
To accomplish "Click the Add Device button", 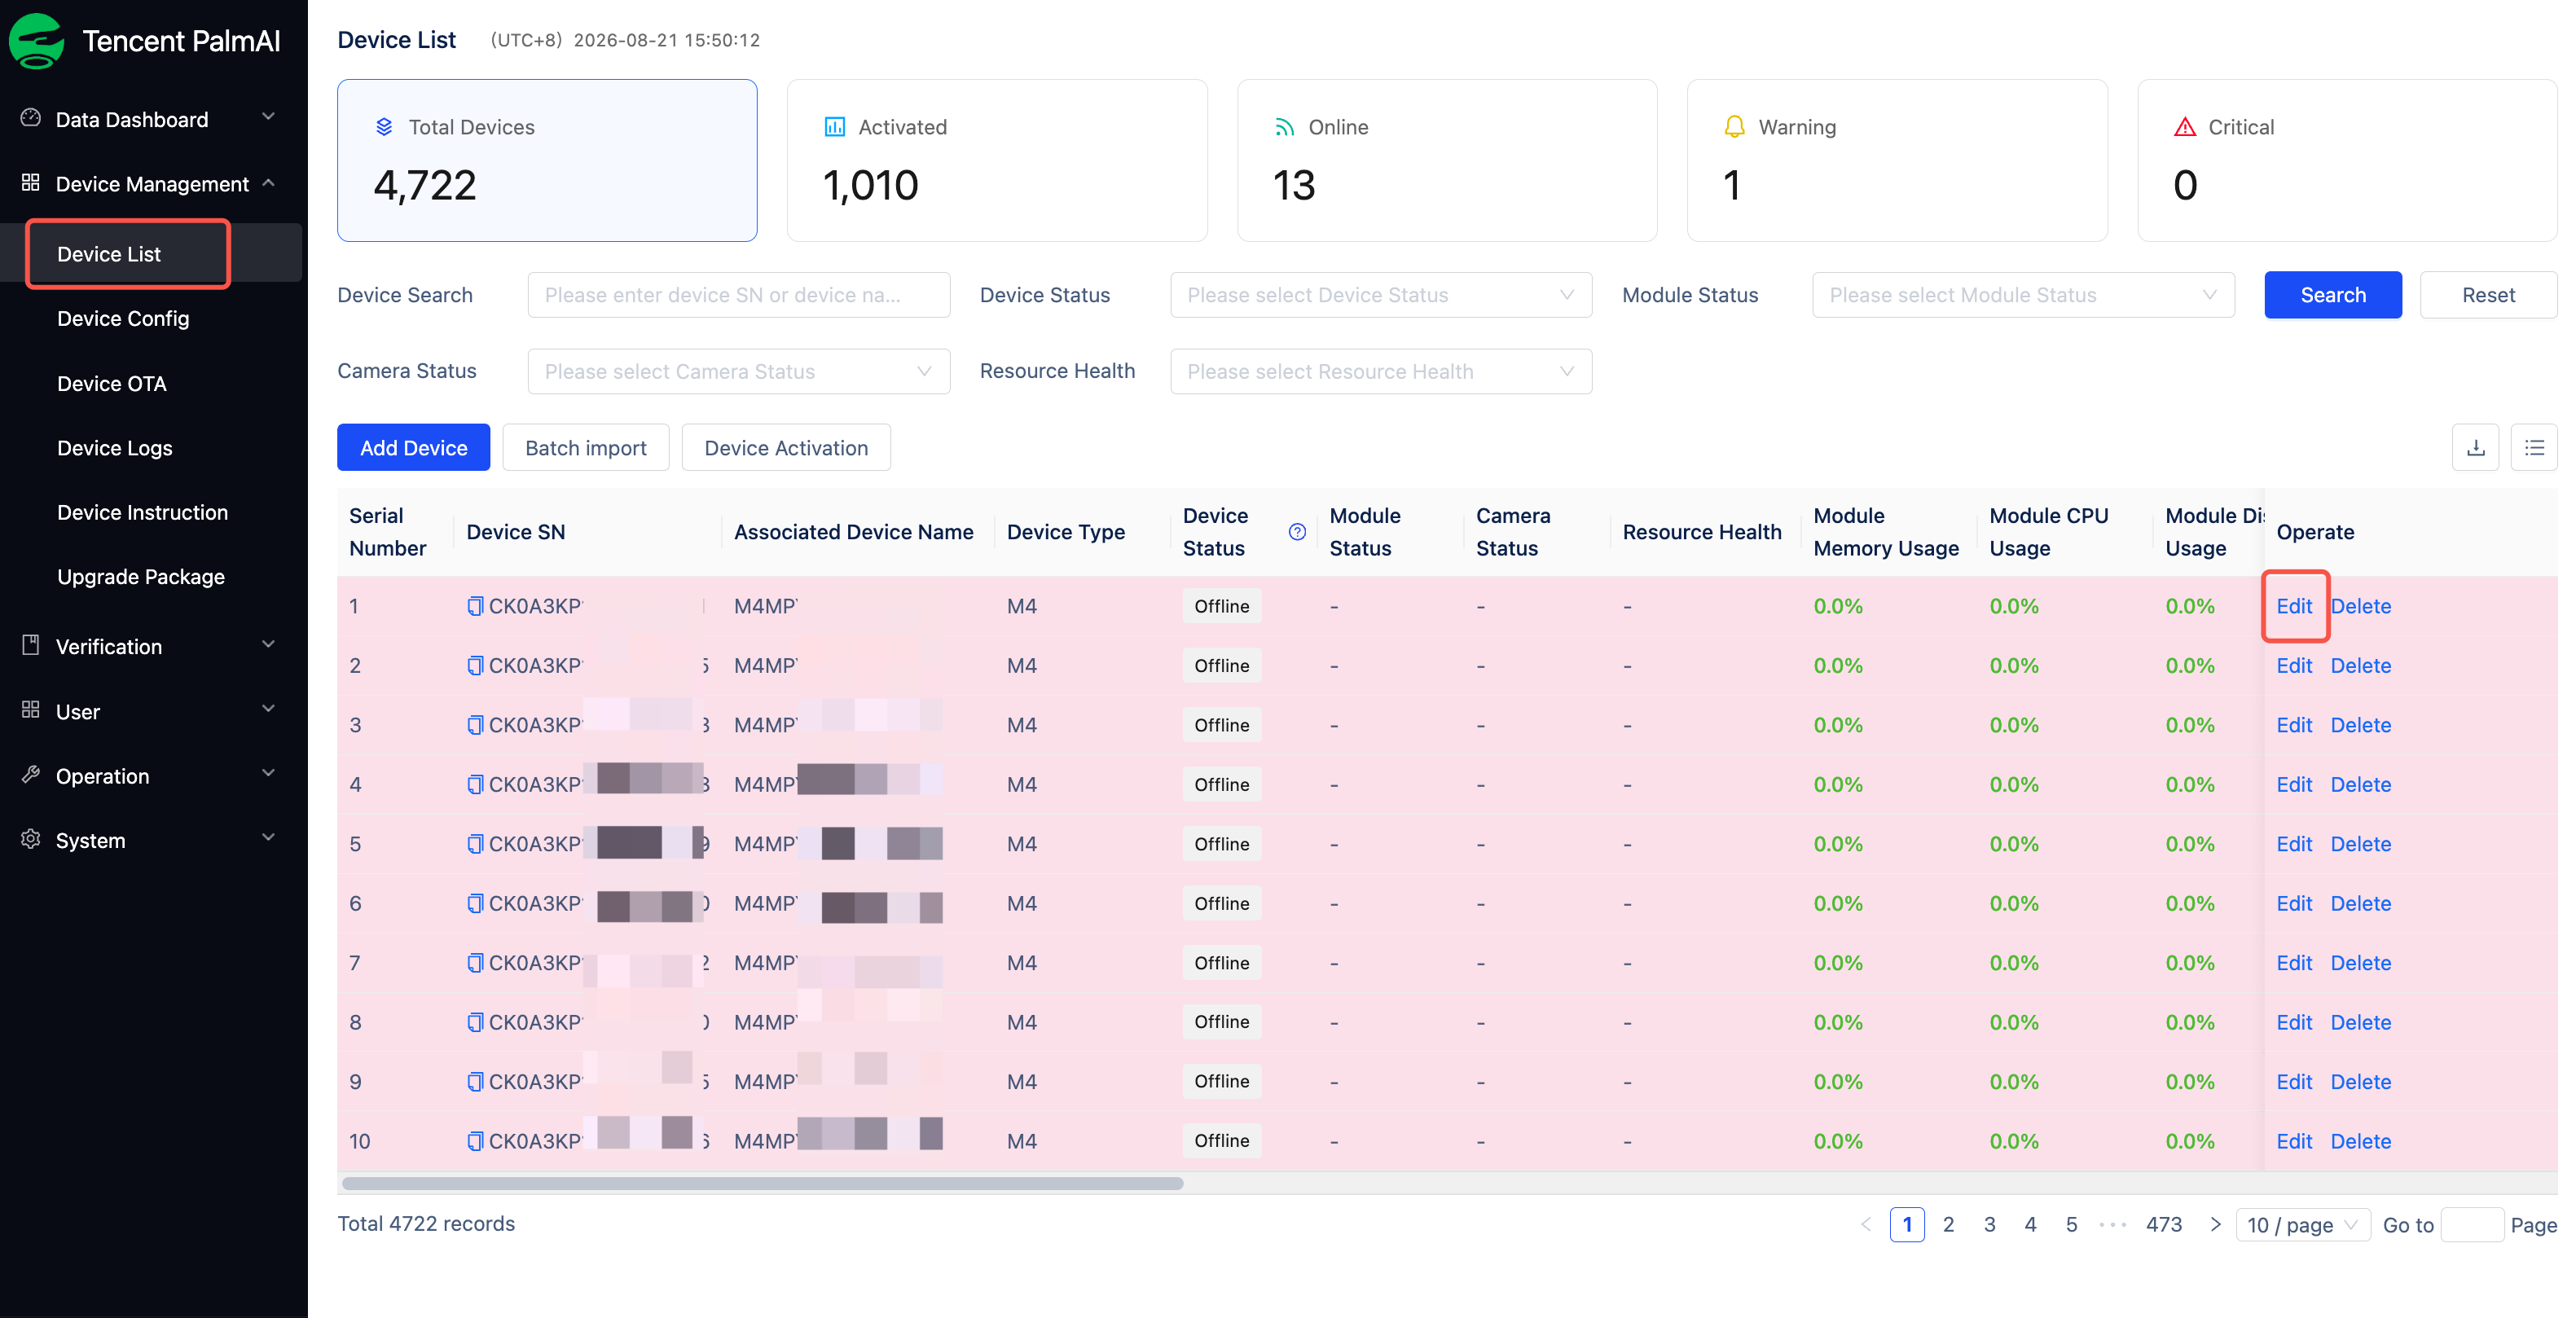I will [x=413, y=448].
